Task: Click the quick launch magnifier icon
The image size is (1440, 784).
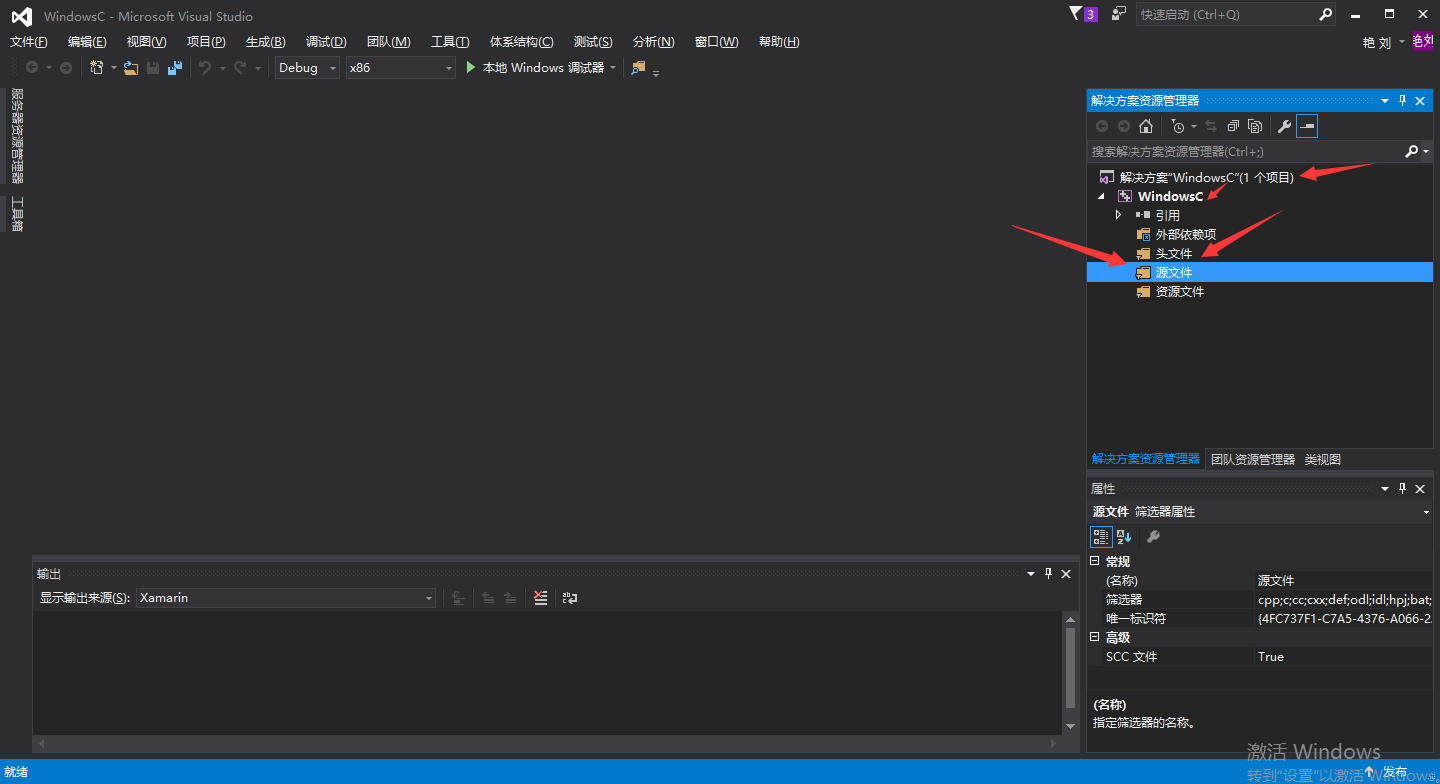Action: (x=1325, y=14)
